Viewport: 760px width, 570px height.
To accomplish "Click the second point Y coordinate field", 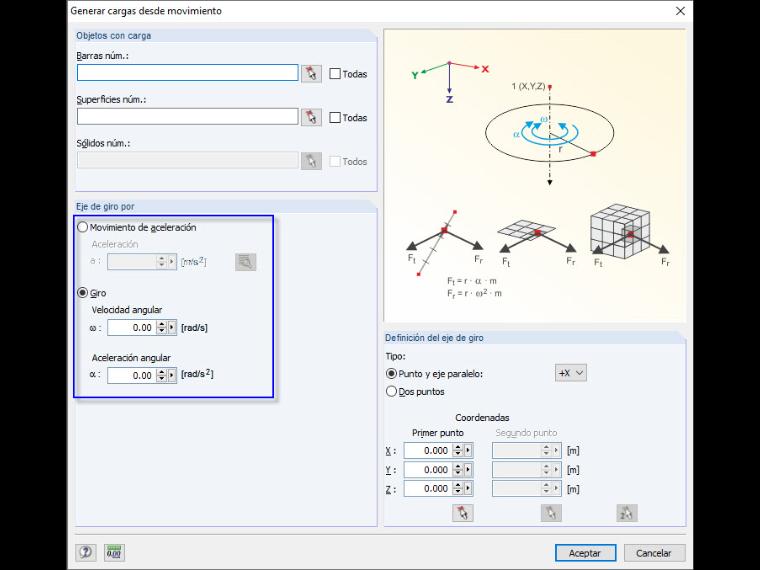I will pos(517,470).
